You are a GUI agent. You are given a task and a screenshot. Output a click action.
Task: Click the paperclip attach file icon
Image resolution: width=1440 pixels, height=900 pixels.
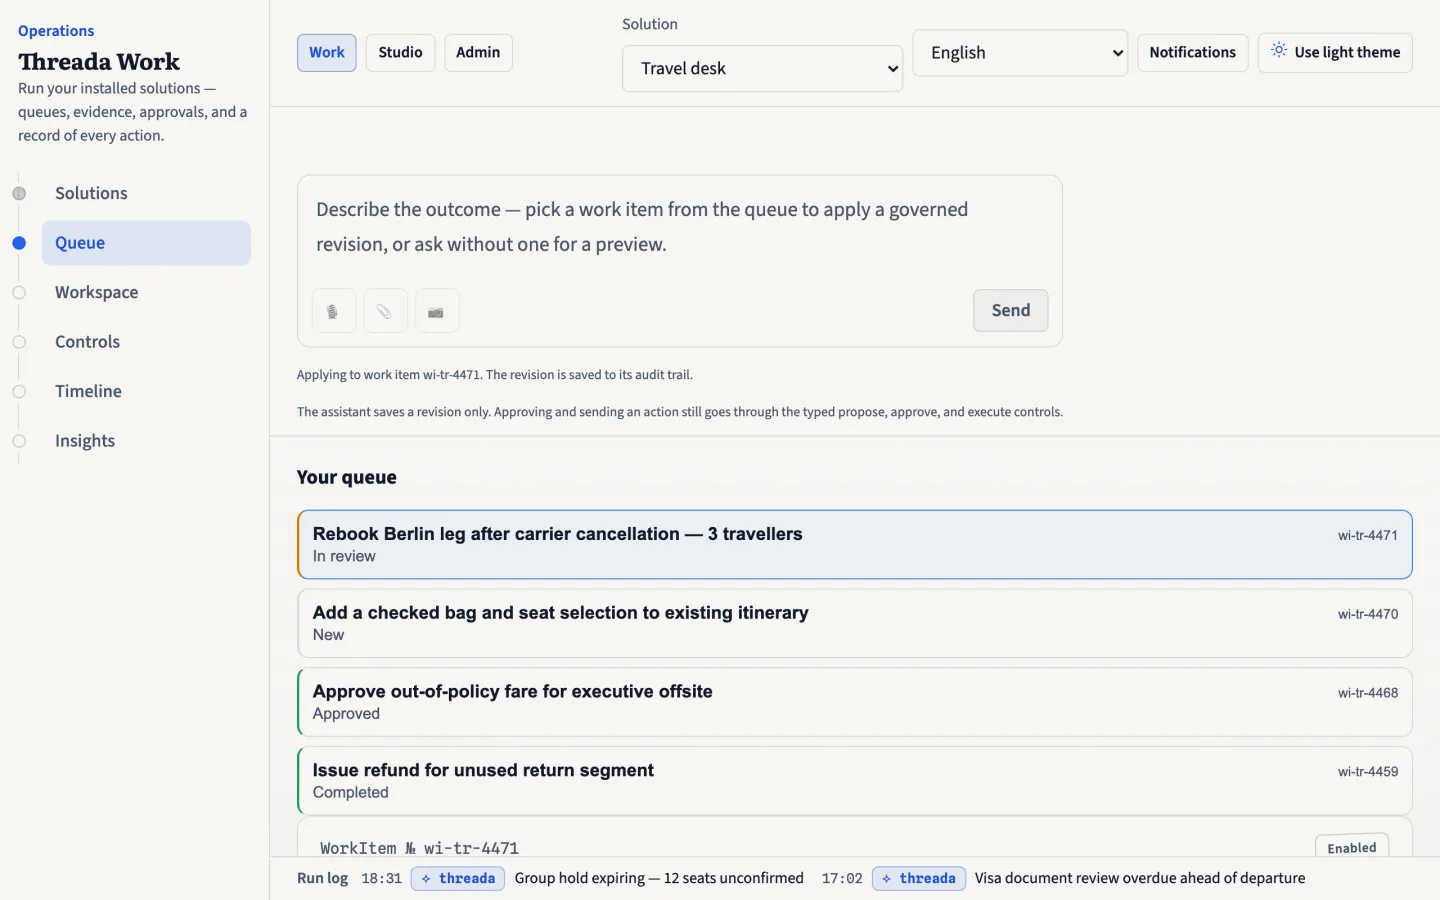click(x=385, y=311)
